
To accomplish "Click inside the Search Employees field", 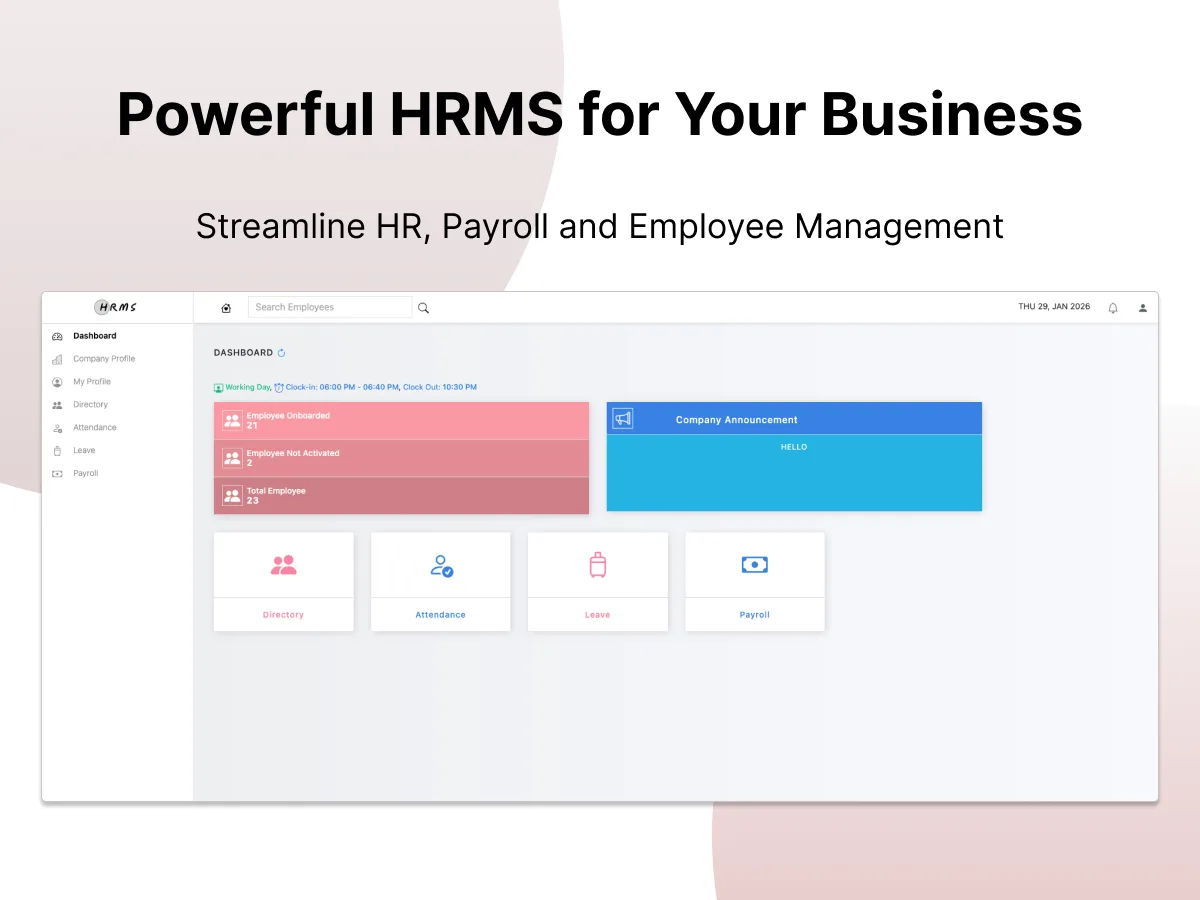I will point(330,307).
